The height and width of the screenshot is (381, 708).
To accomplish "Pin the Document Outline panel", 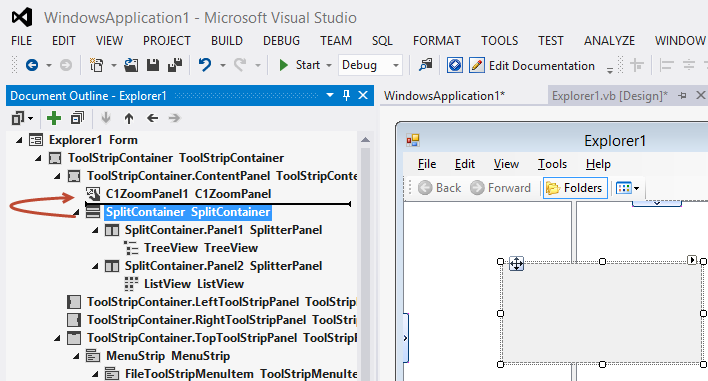I will click(x=346, y=95).
